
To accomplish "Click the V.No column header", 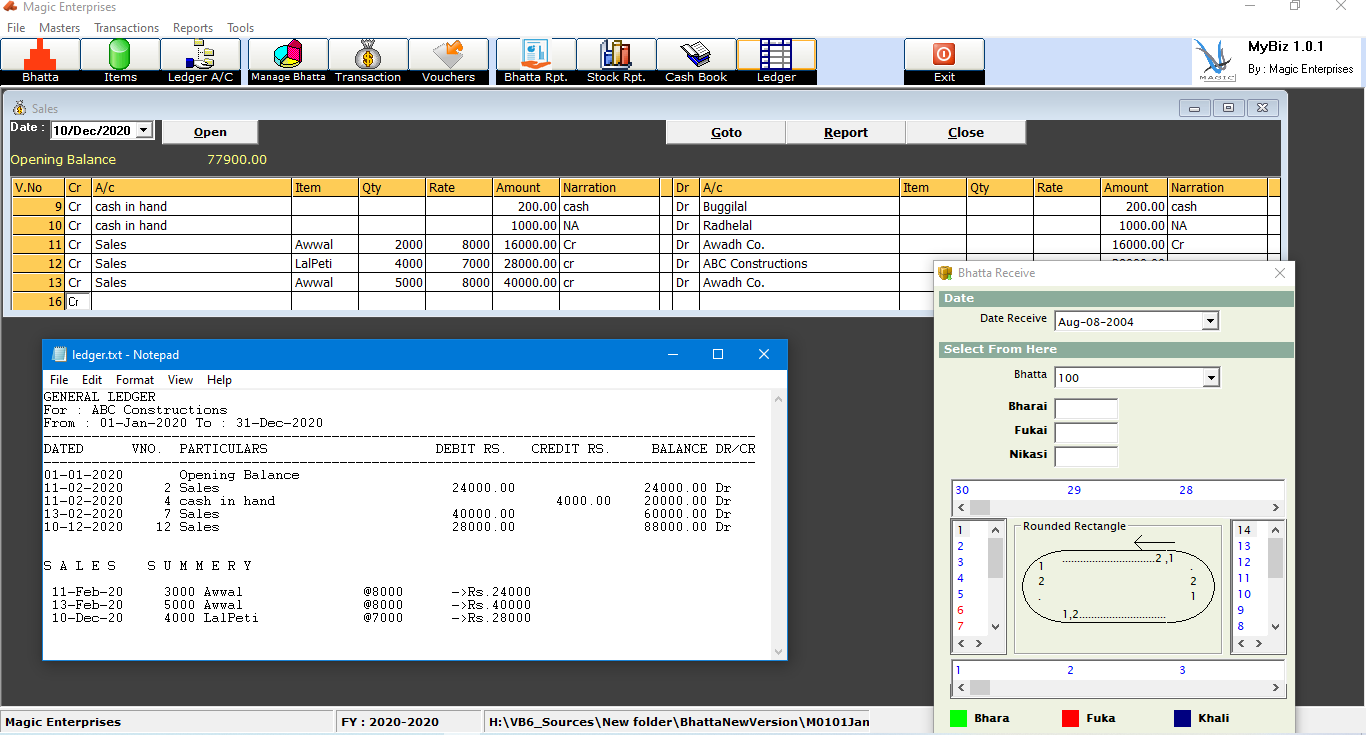I will 38,187.
